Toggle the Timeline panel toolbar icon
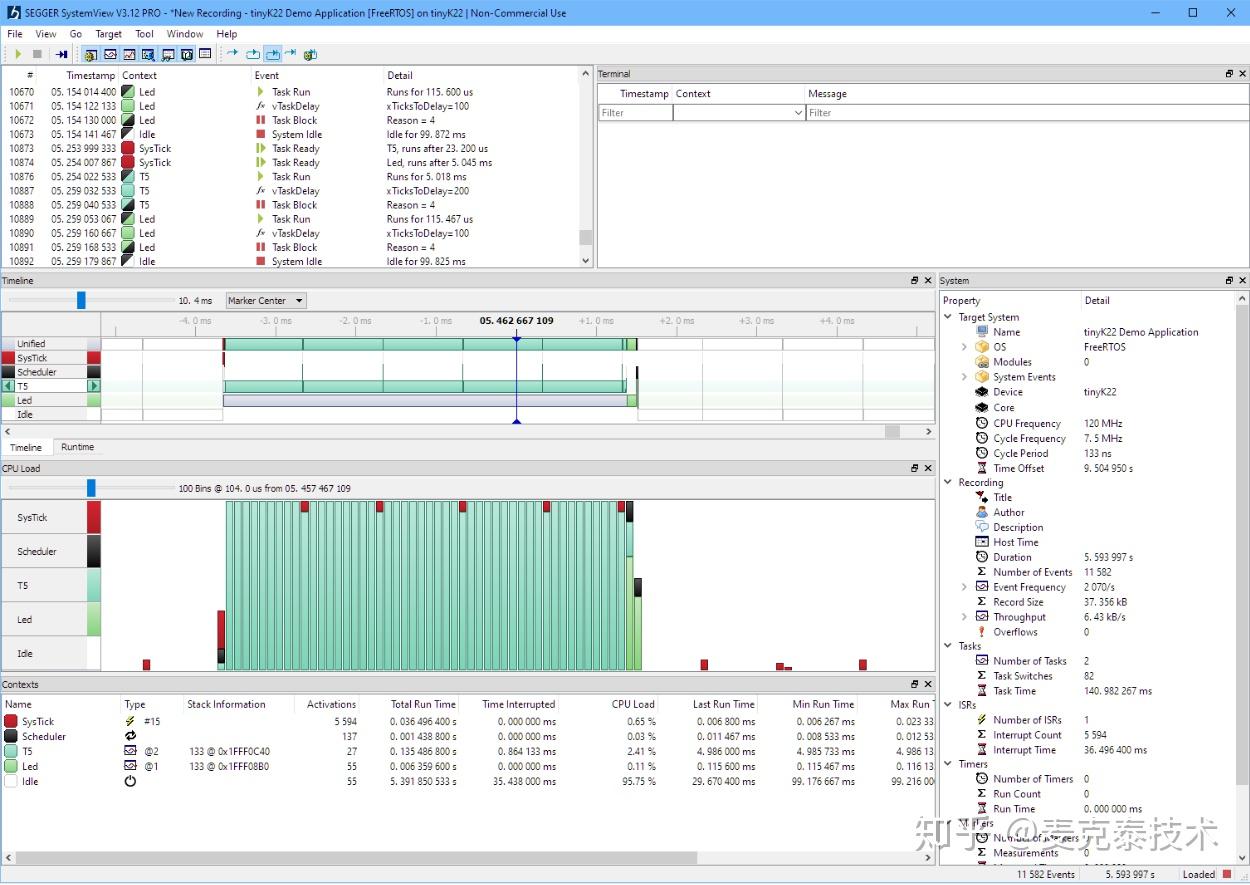 tap(110, 54)
